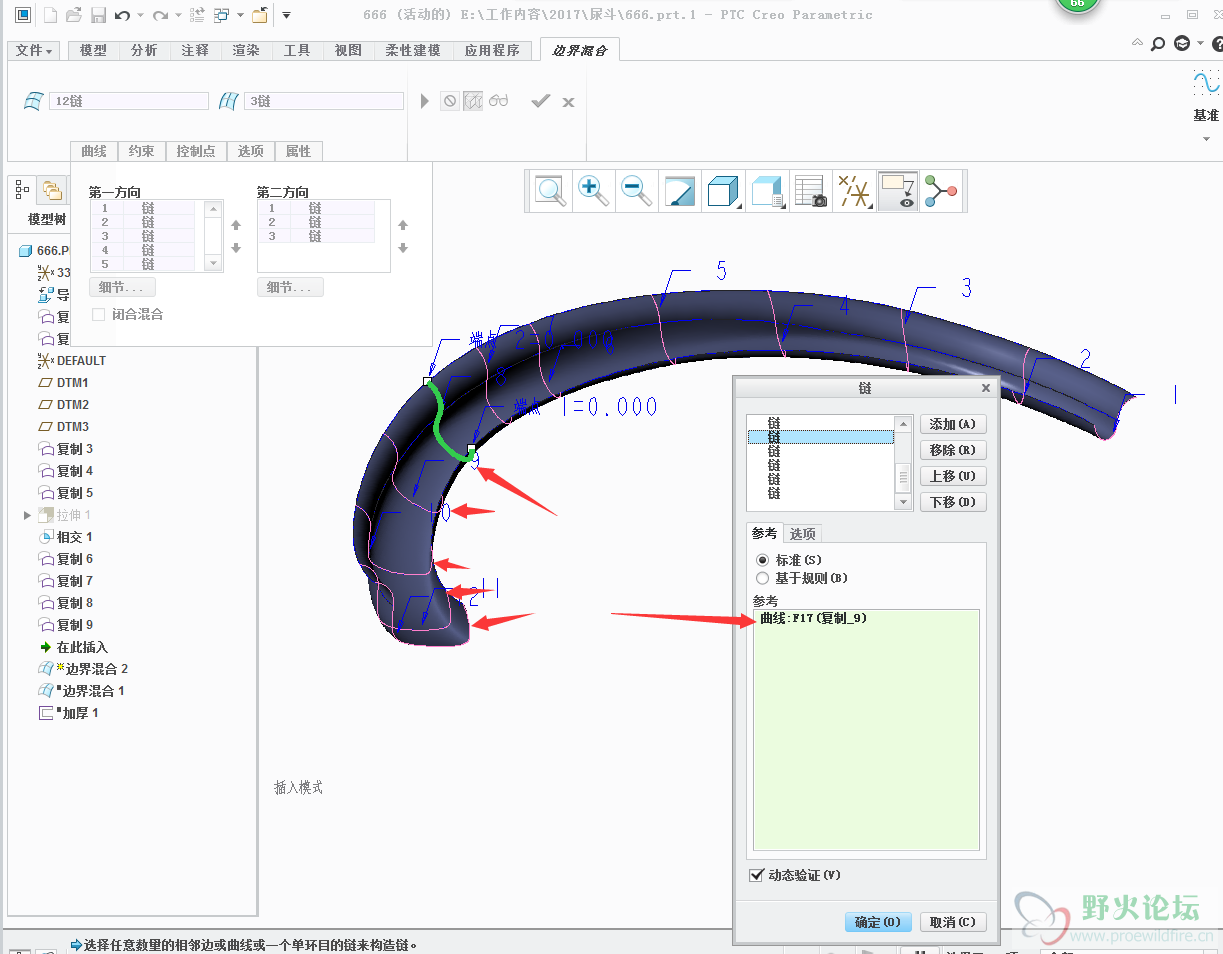Switch to 选项 tab in 链 dialog
1223x954 pixels.
point(803,534)
